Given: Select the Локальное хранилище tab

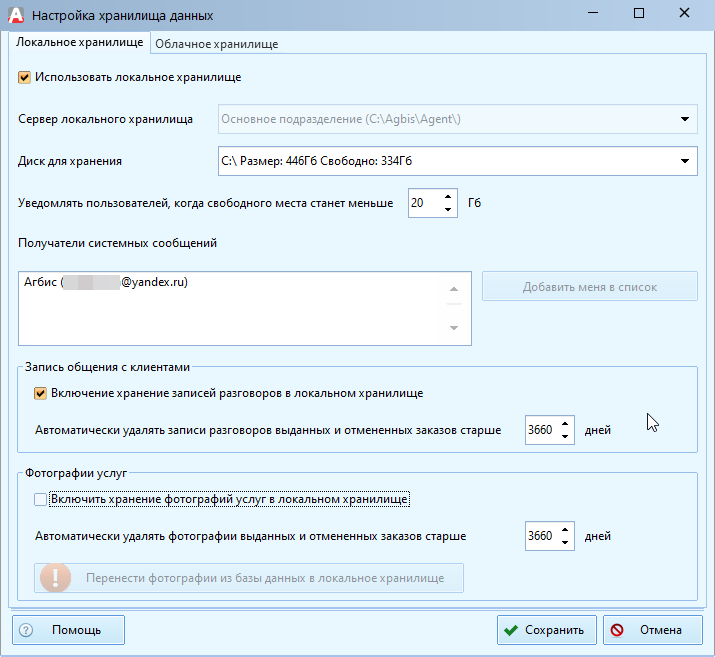Looking at the screenshot, I should click(80, 42).
